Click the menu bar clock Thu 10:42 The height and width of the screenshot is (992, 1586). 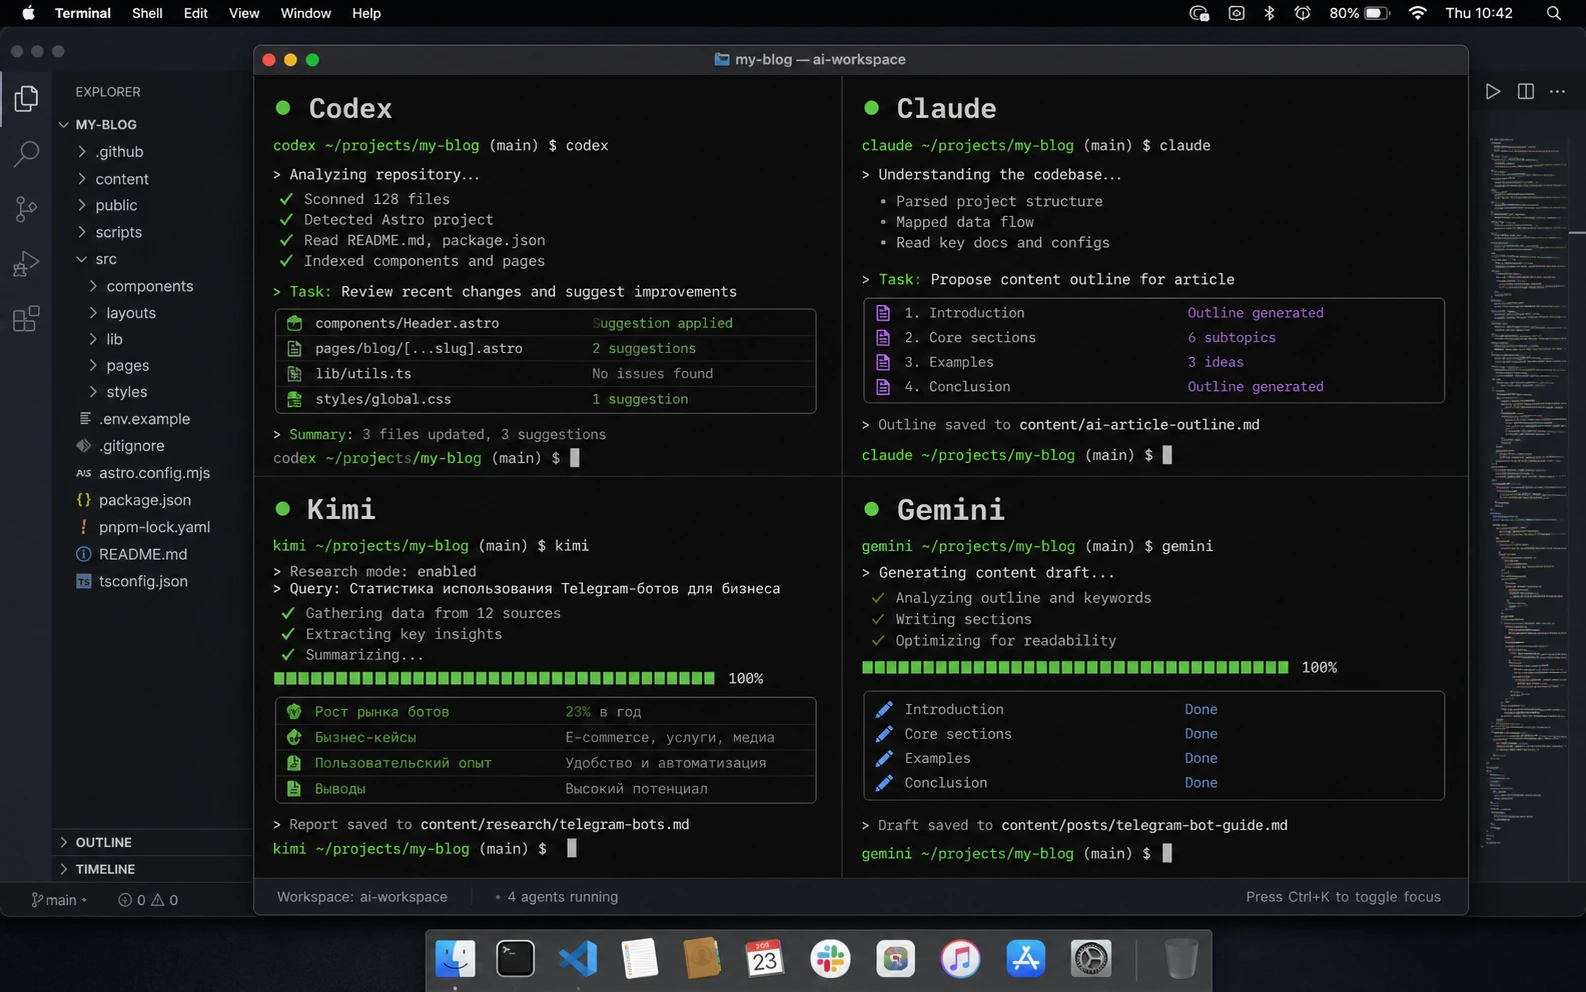pyautogui.click(x=1479, y=13)
